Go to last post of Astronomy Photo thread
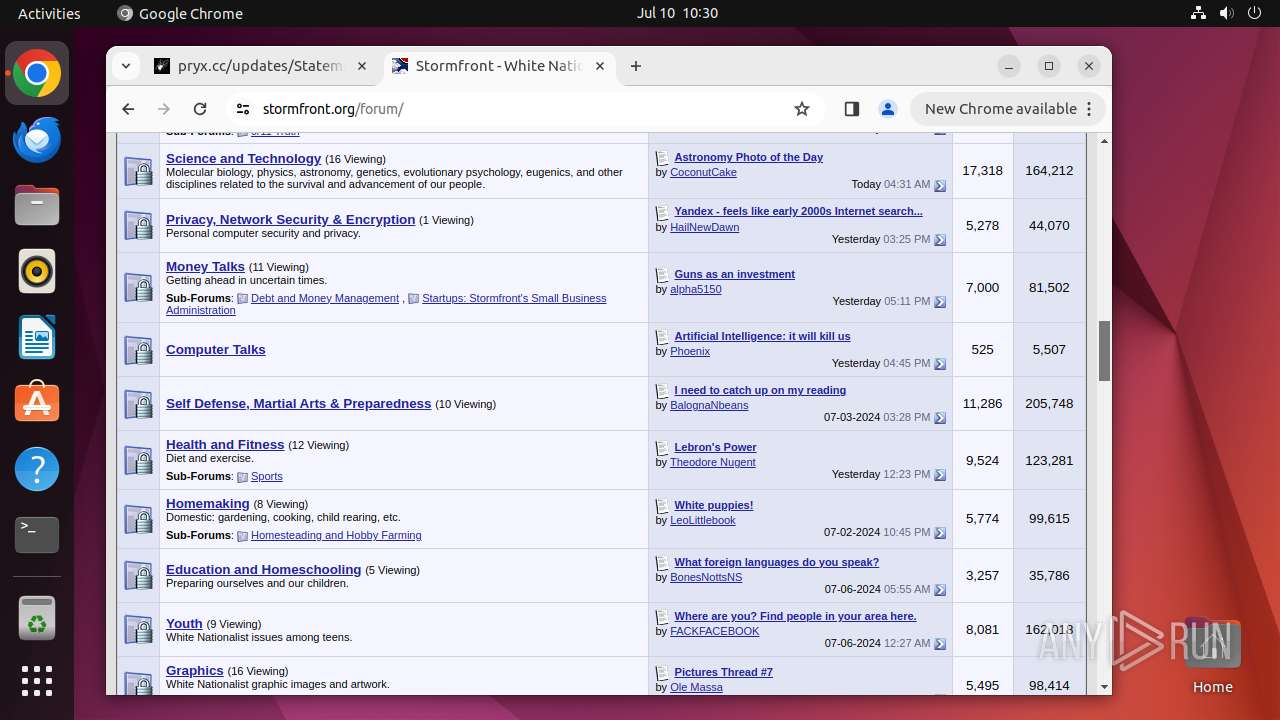The image size is (1280, 720). pos(940,185)
